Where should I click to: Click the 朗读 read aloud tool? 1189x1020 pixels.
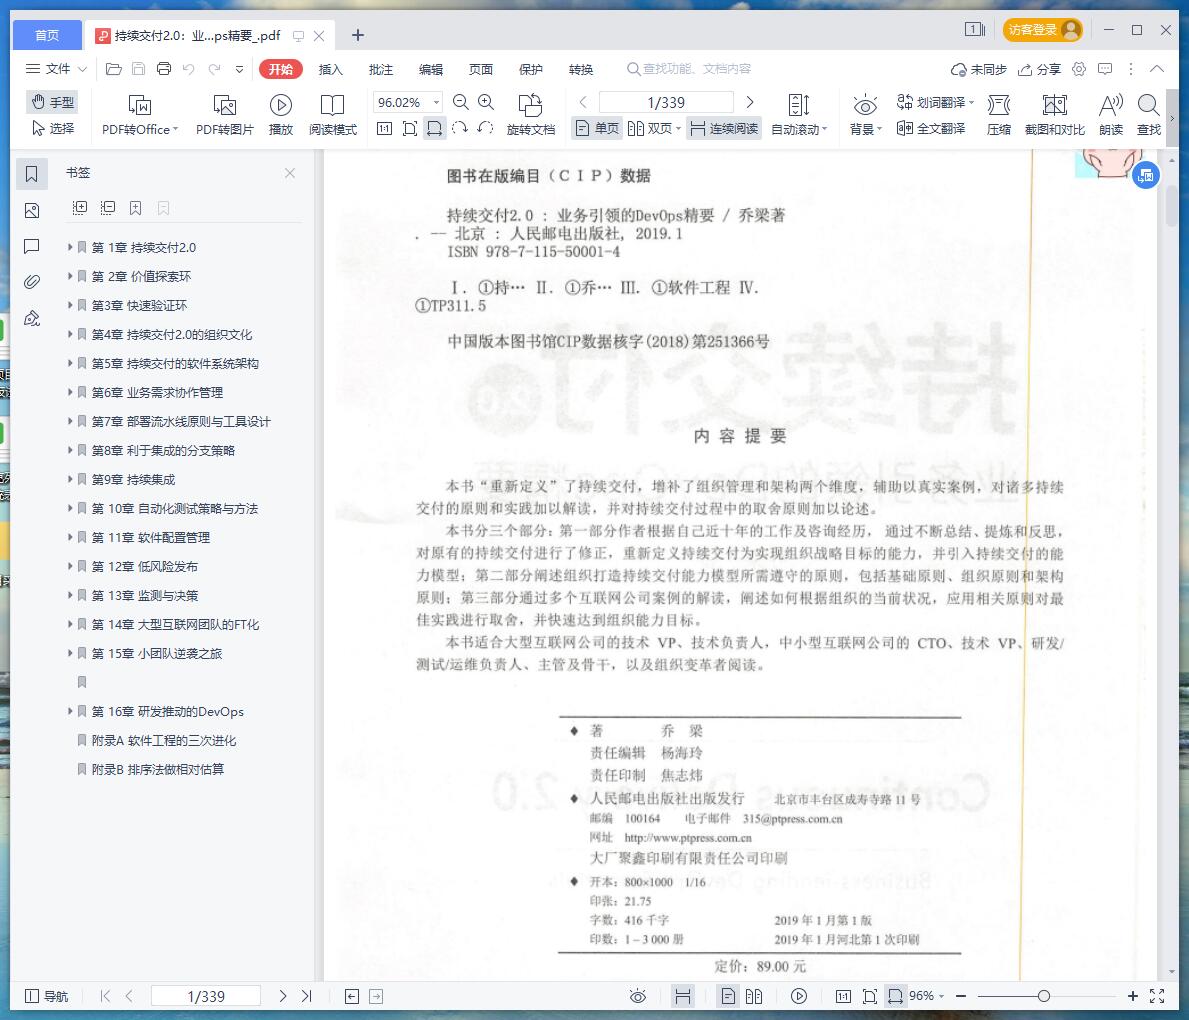[x=1111, y=115]
